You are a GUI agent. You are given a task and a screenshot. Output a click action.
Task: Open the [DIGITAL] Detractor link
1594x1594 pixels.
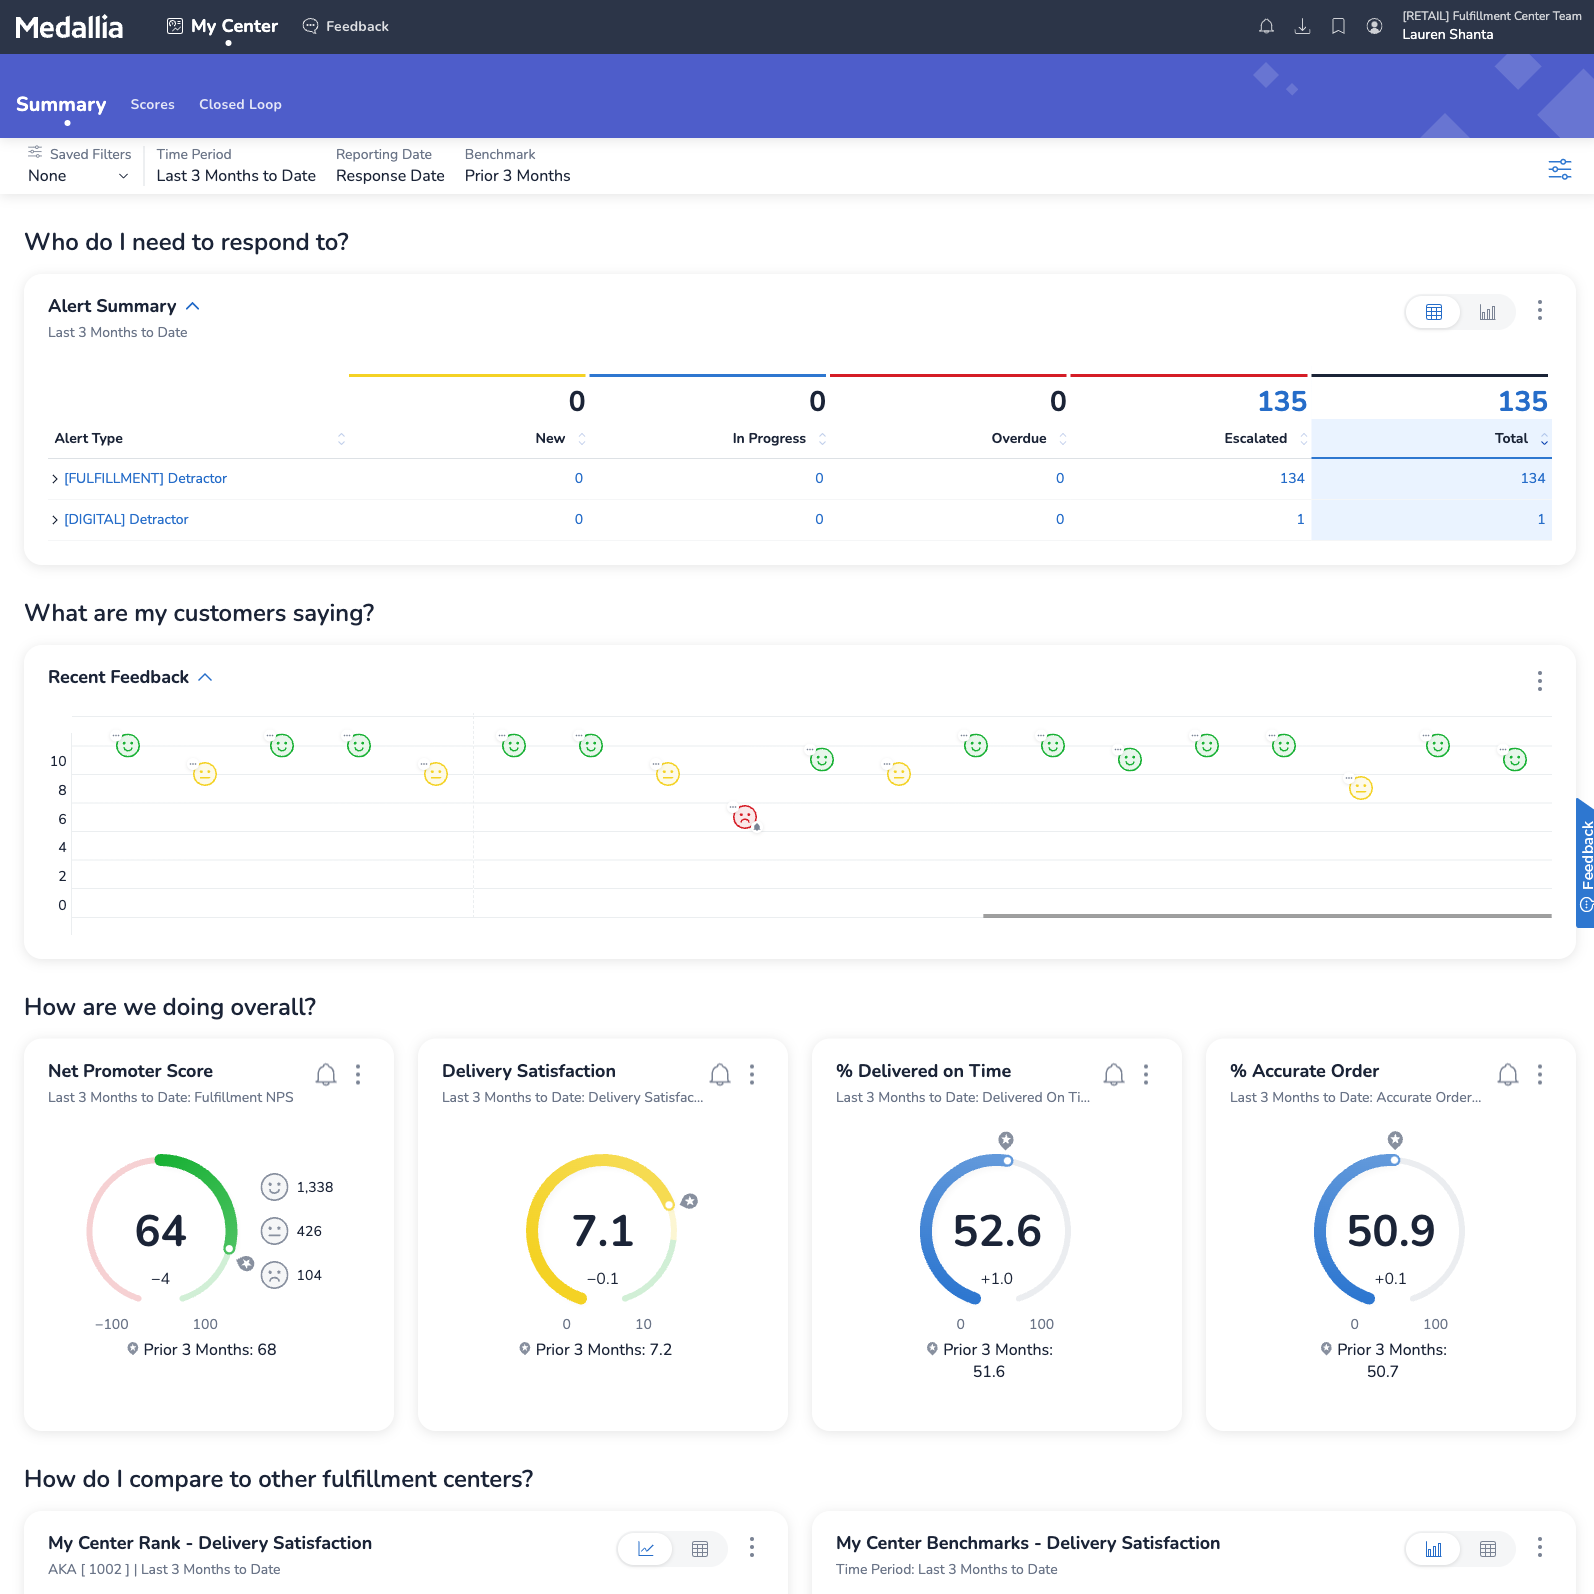(x=126, y=519)
